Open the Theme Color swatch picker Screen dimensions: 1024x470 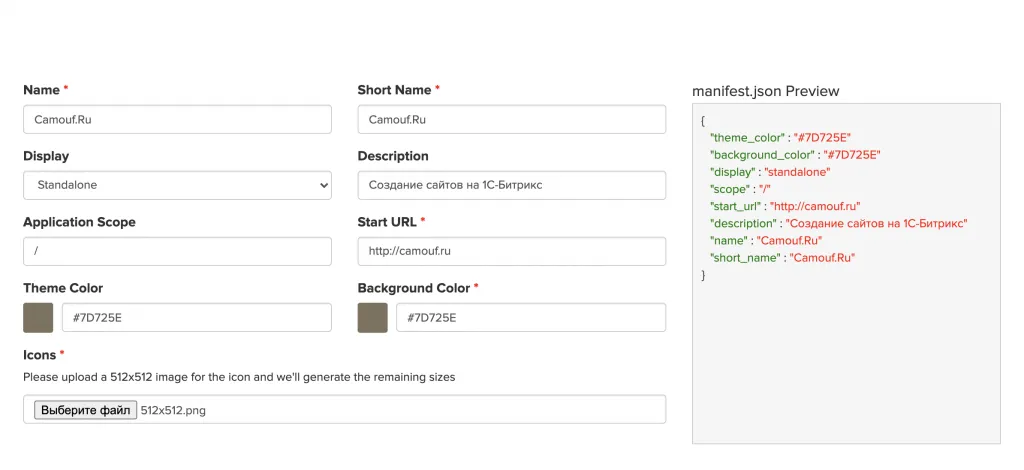(38, 318)
